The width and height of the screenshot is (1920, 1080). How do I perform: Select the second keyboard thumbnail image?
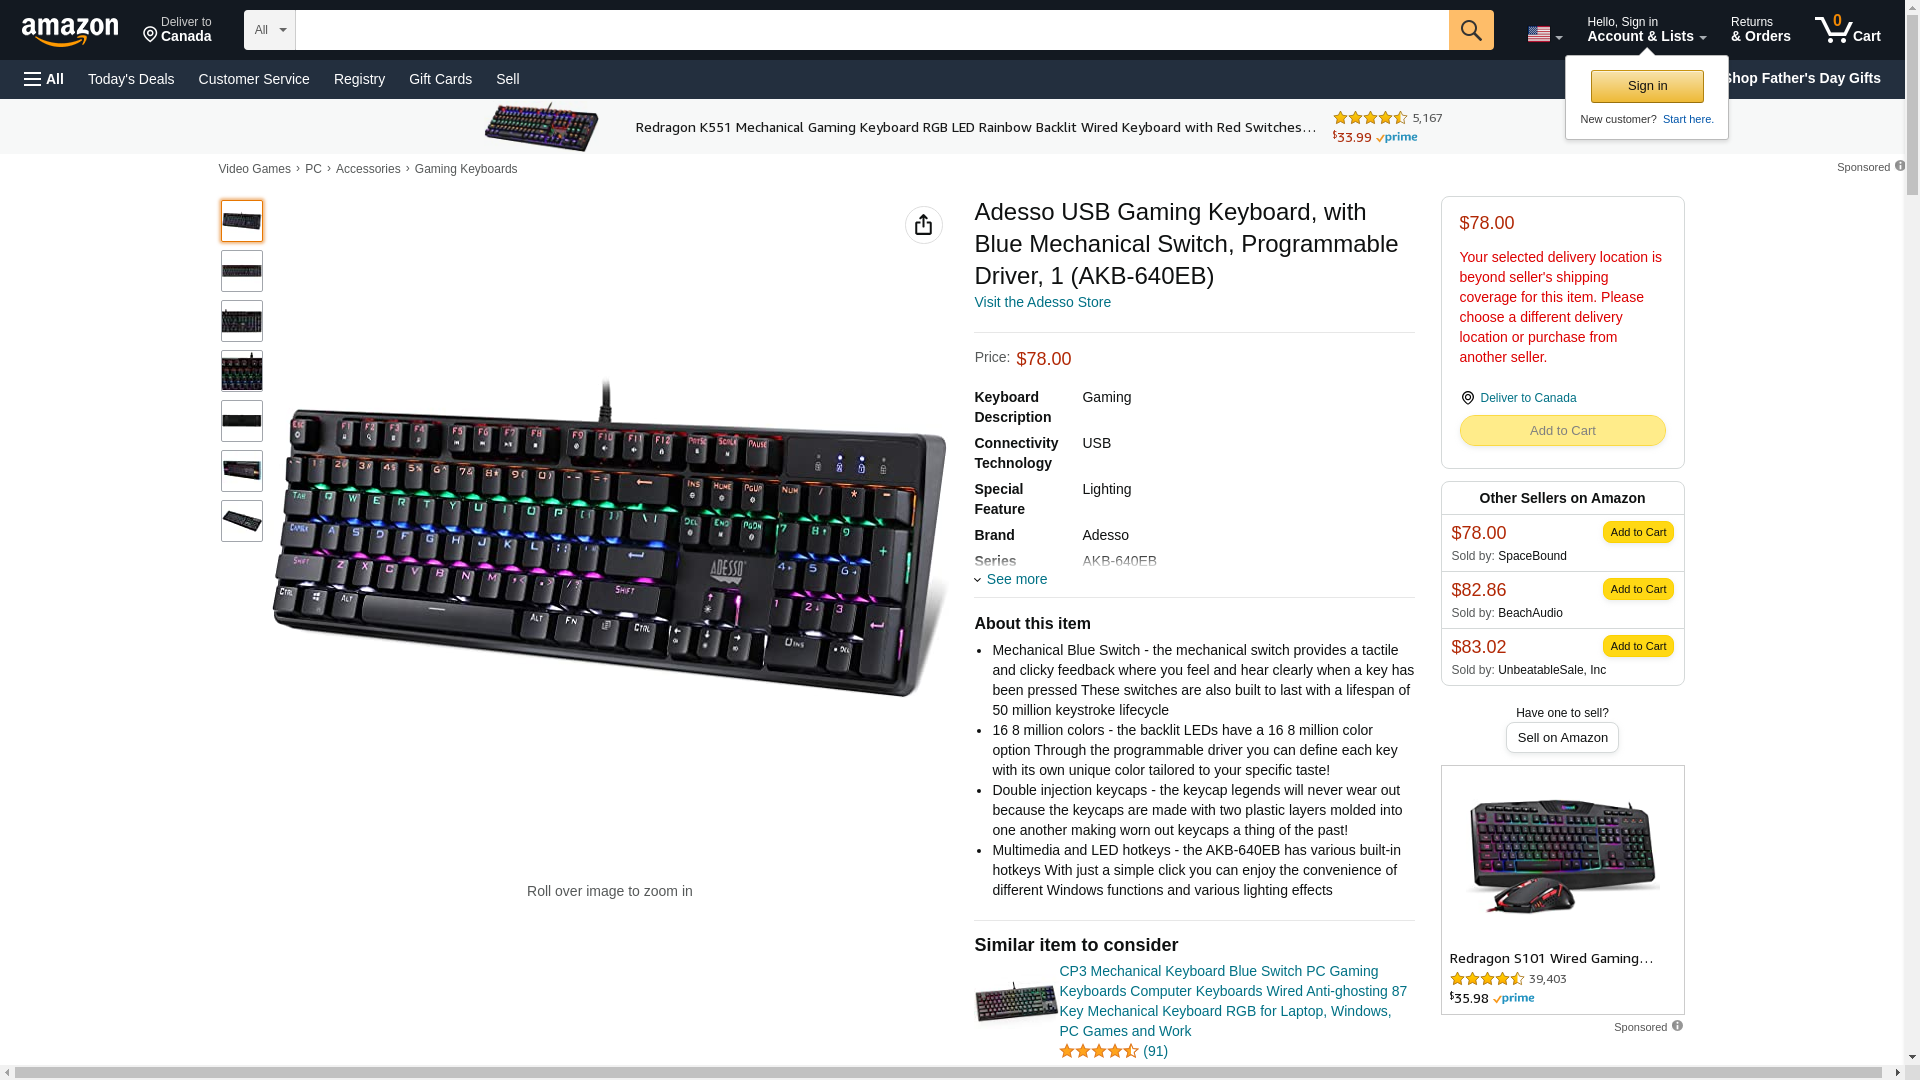242,271
